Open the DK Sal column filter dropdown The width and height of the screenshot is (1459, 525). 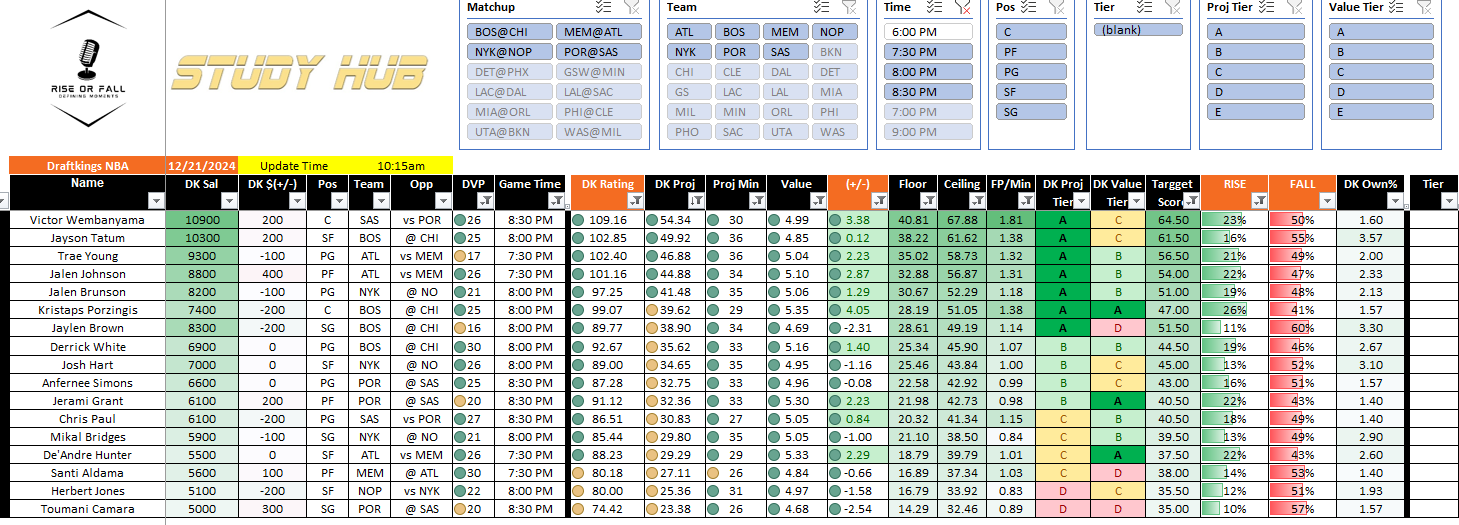(228, 201)
